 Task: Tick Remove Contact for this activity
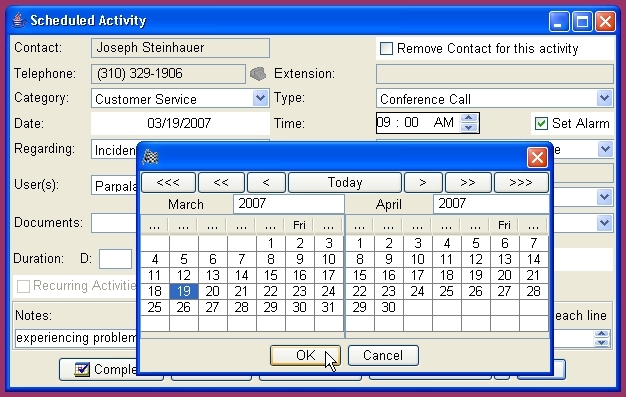386,49
